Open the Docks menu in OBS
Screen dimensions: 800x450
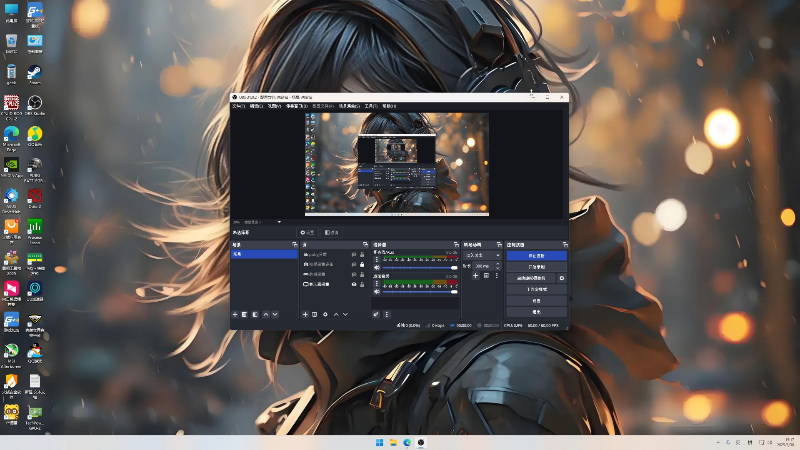[296, 106]
